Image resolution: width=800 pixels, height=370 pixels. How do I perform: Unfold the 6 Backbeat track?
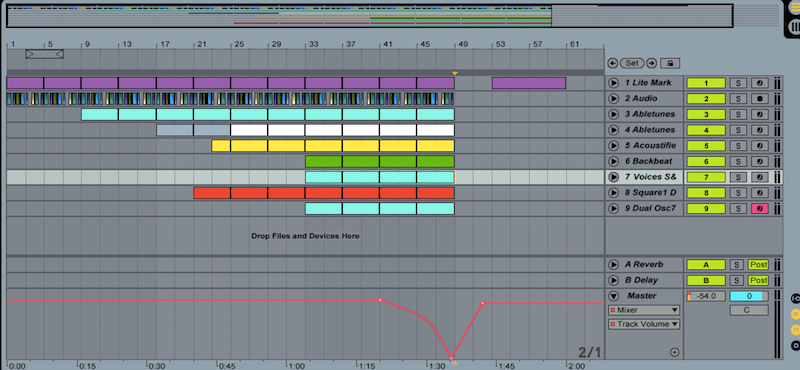pos(613,161)
